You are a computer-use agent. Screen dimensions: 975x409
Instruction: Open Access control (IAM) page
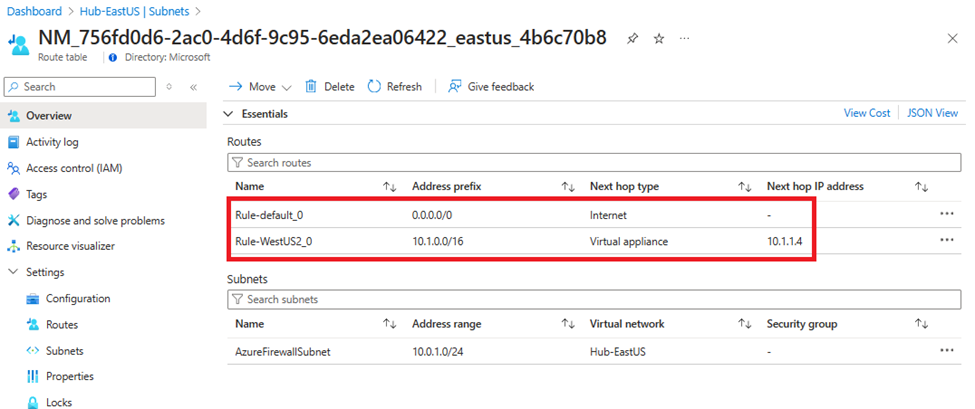(73, 168)
